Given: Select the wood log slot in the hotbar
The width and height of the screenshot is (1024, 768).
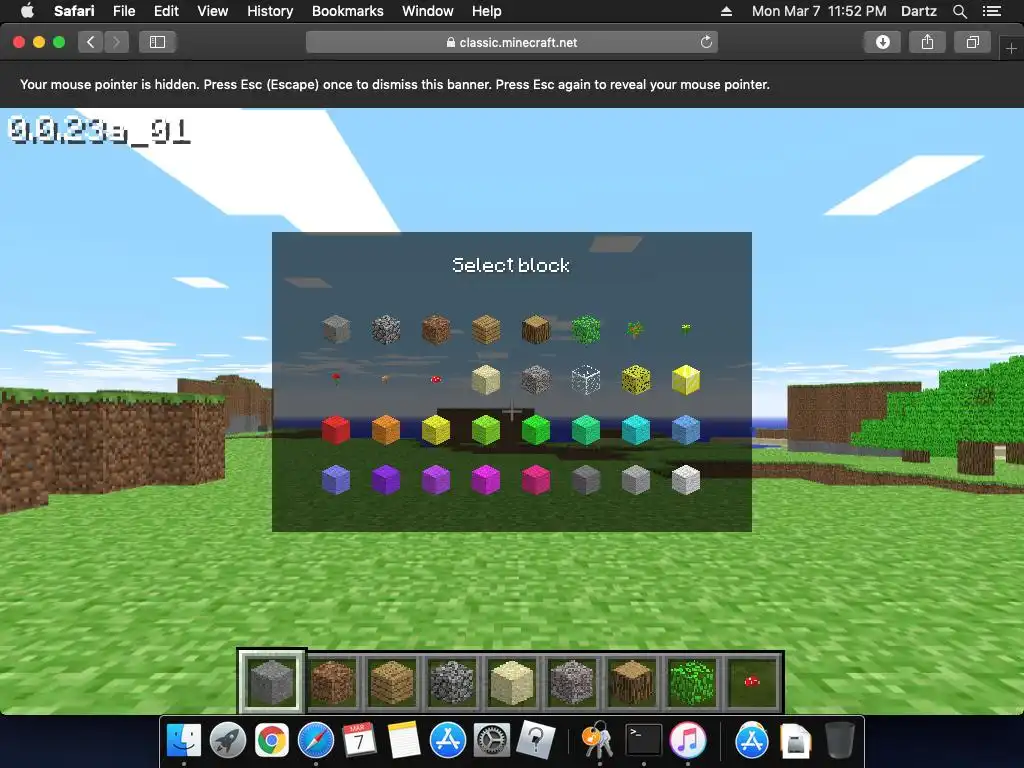Looking at the screenshot, I should tap(632, 682).
